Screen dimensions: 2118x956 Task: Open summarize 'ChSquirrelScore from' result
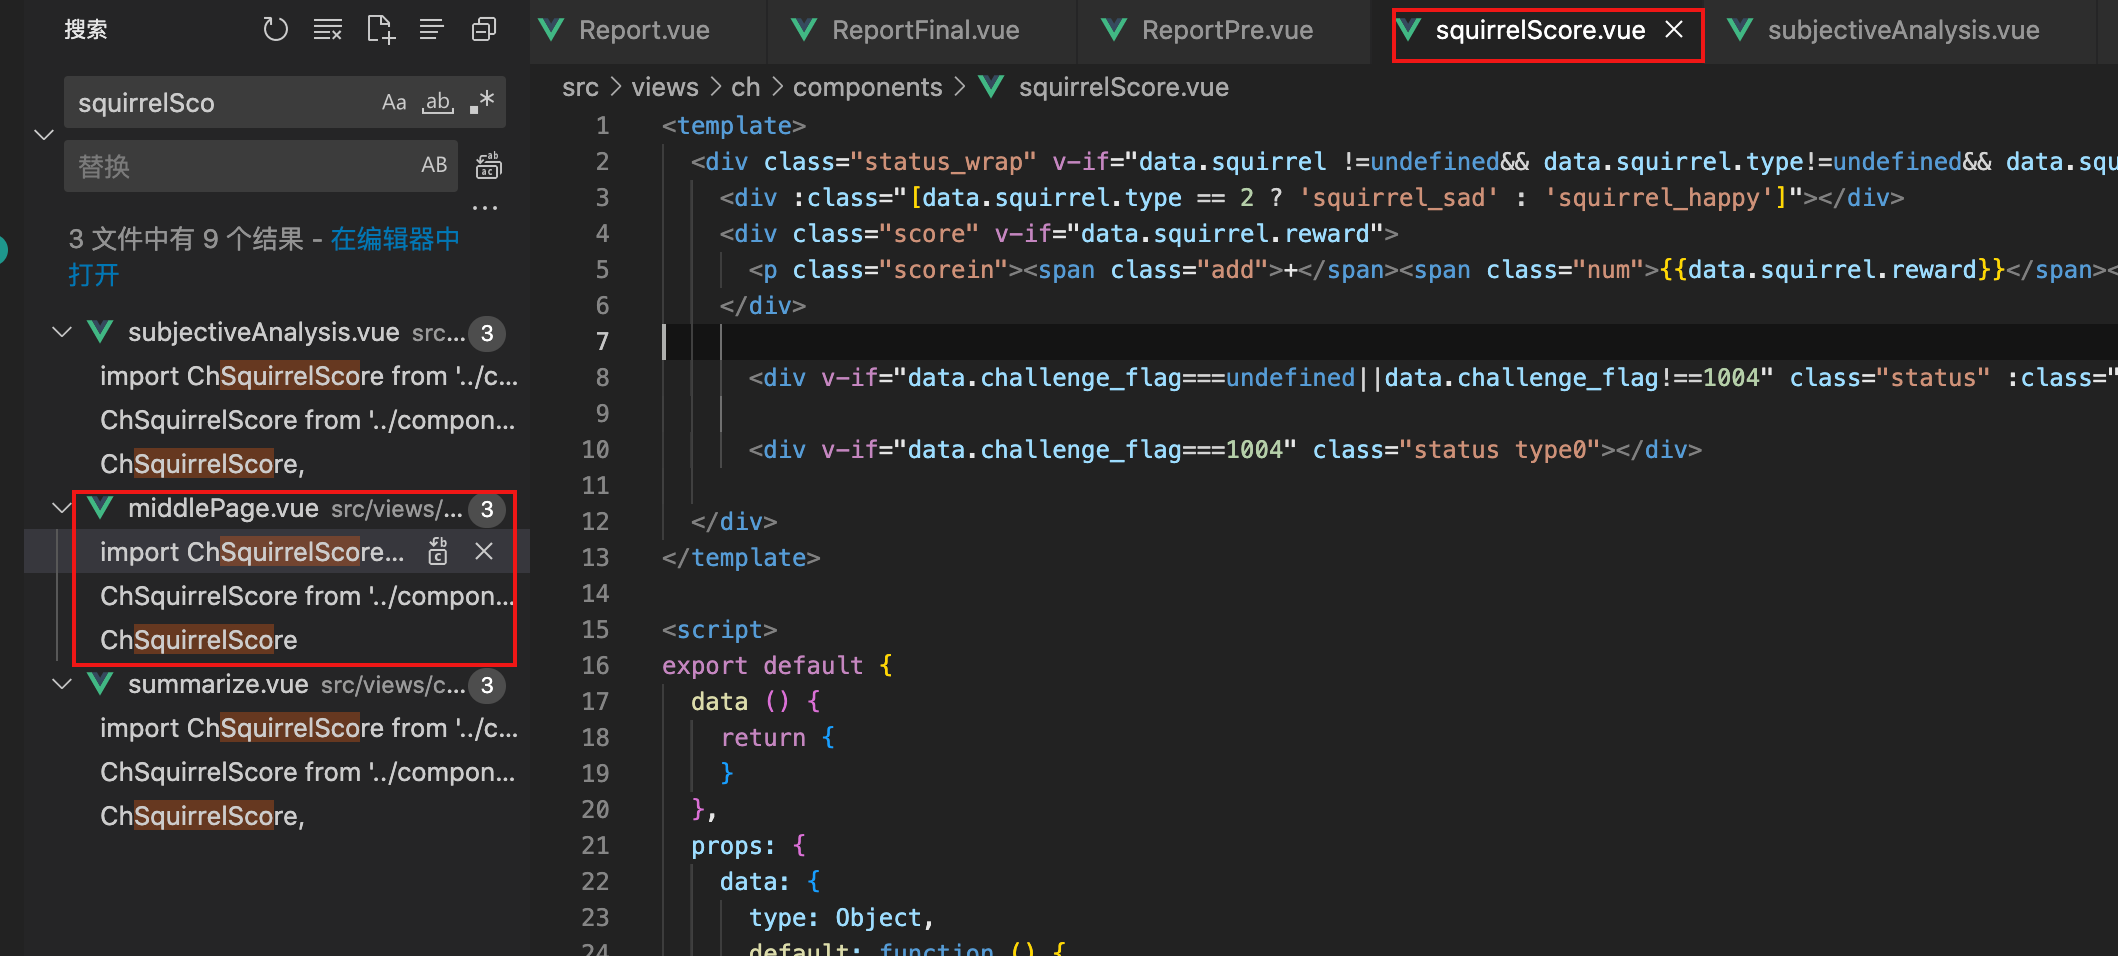[308, 772]
